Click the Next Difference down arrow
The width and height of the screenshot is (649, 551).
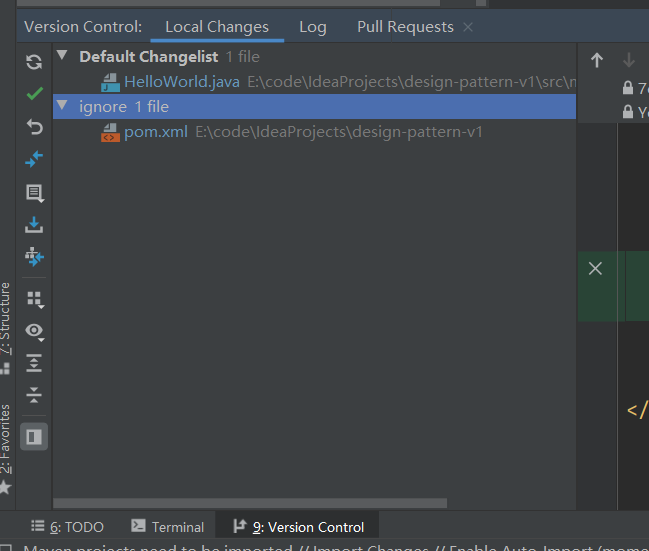[628, 60]
